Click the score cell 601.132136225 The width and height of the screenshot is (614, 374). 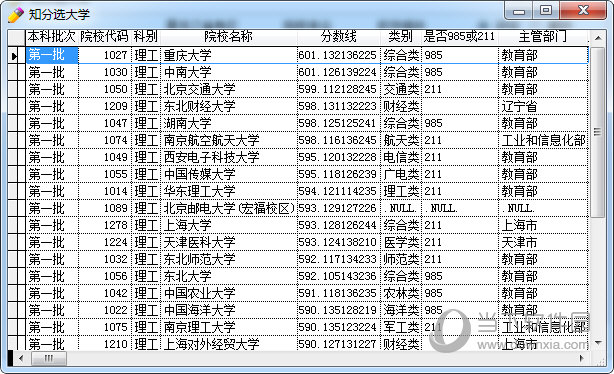[339, 55]
